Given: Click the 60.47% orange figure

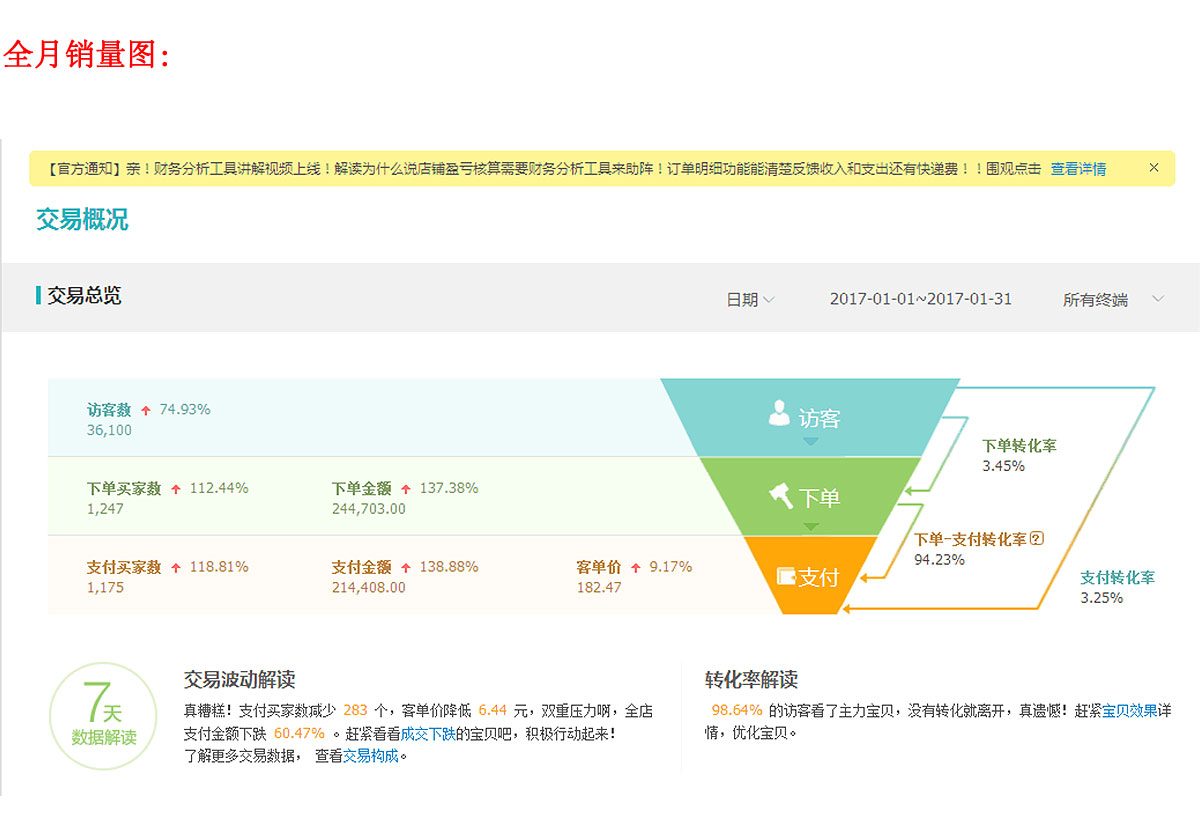Looking at the screenshot, I should pos(299,733).
